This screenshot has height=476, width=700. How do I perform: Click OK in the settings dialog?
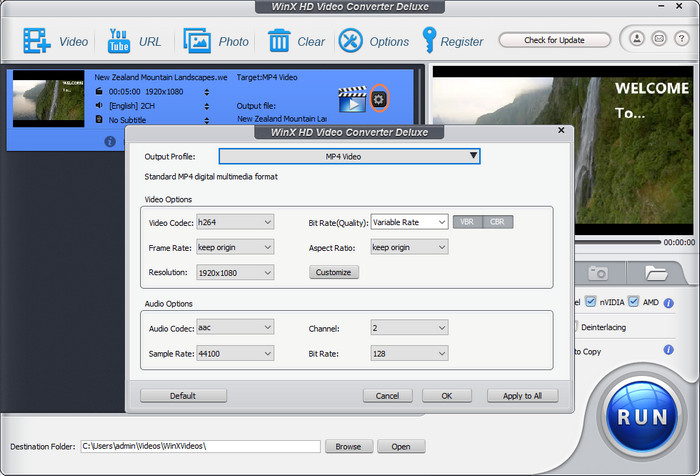click(447, 396)
